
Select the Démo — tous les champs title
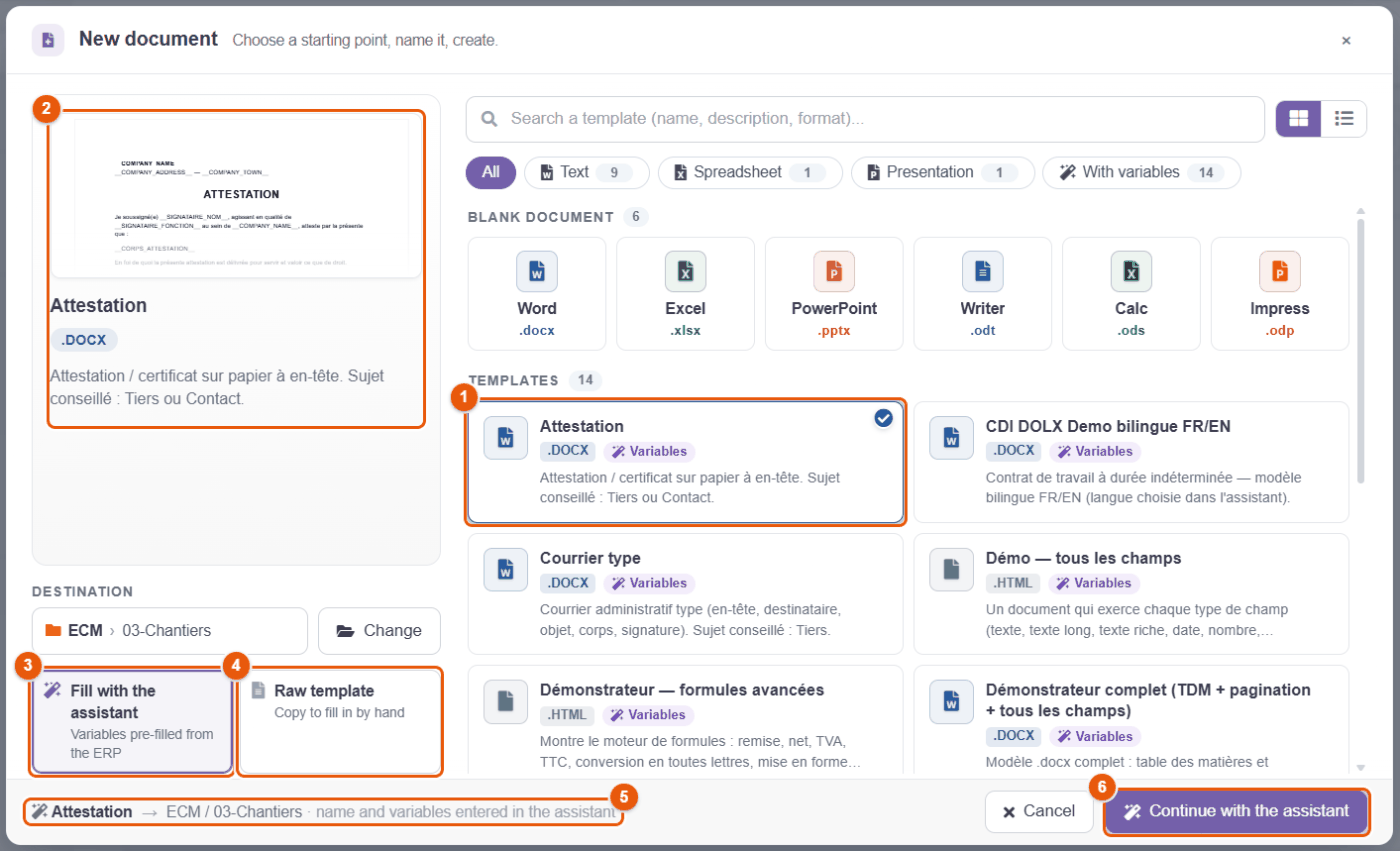[x=1083, y=558]
